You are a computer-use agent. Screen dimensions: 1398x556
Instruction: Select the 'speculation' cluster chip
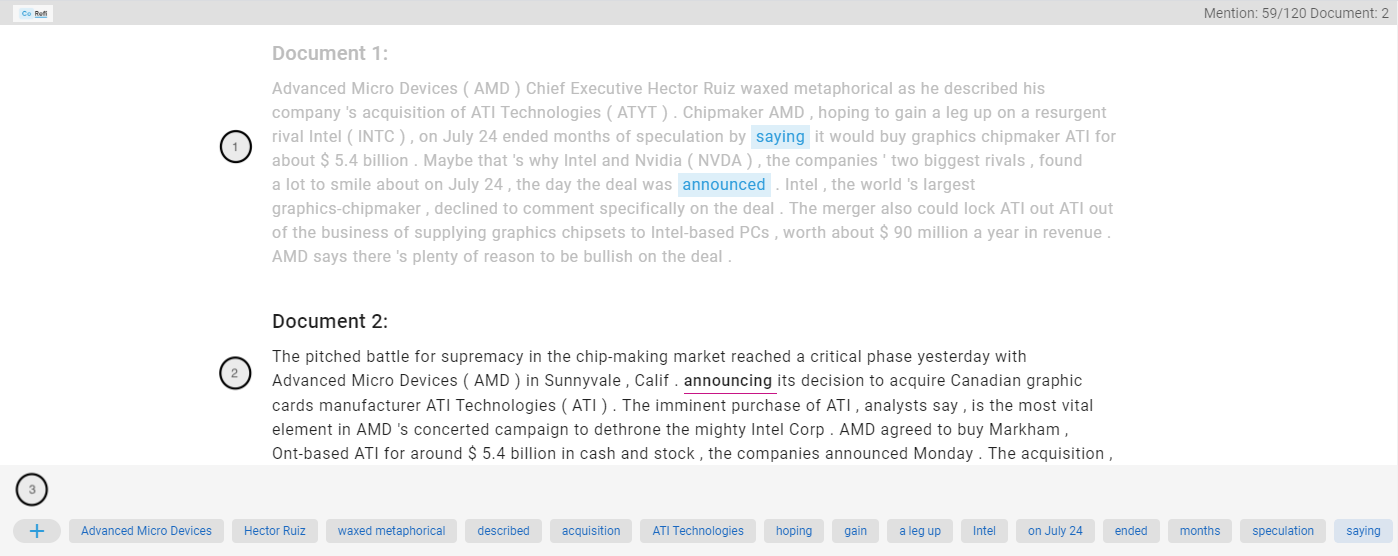[x=1283, y=531]
